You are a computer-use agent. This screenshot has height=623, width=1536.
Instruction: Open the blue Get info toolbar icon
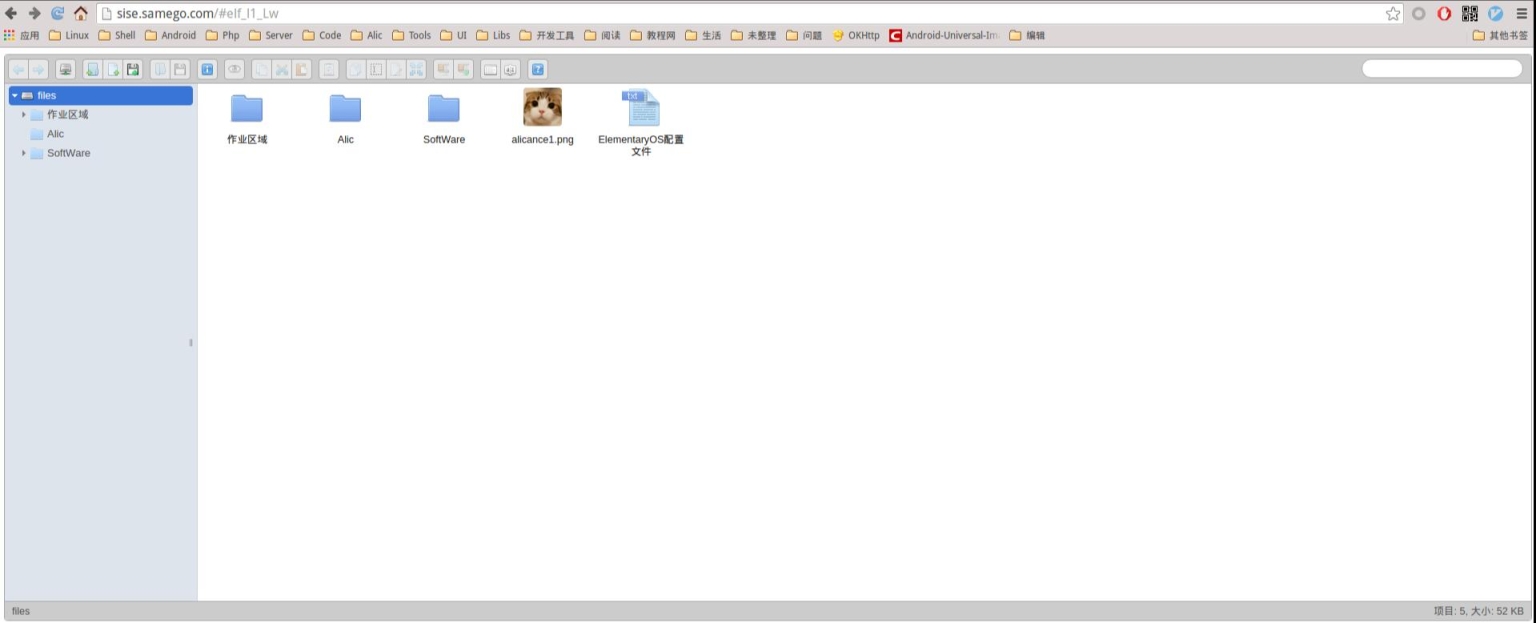click(x=208, y=70)
